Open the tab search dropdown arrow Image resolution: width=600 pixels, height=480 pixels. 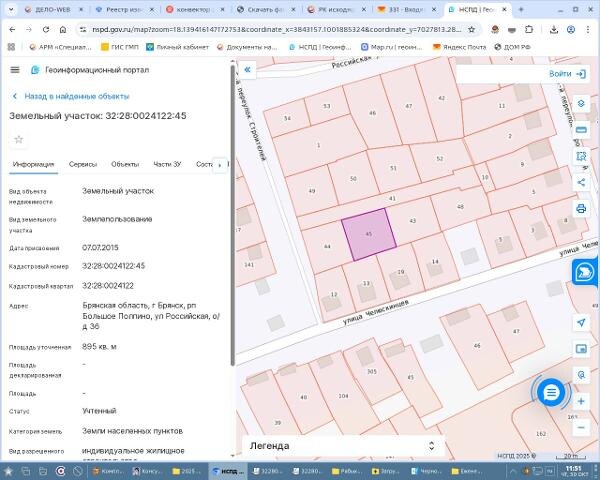tap(11, 10)
